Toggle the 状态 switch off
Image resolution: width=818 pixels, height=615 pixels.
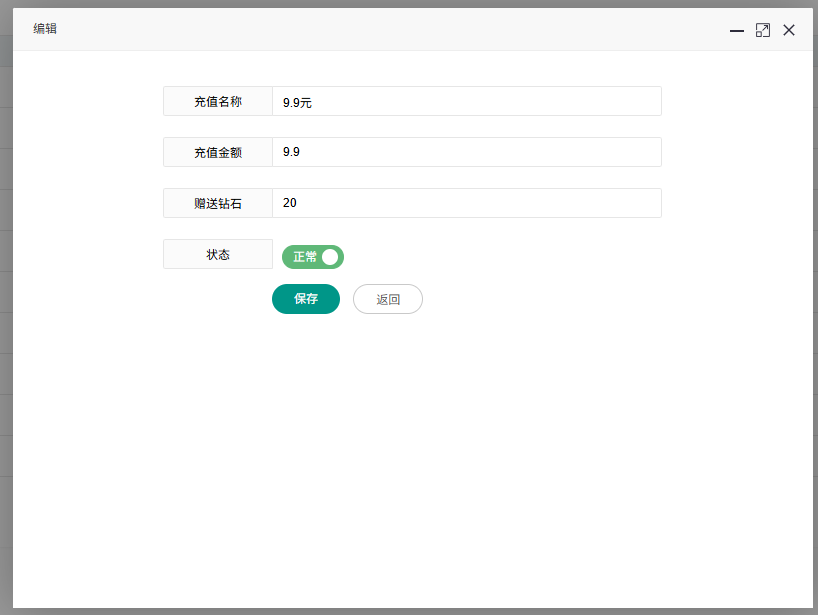313,257
